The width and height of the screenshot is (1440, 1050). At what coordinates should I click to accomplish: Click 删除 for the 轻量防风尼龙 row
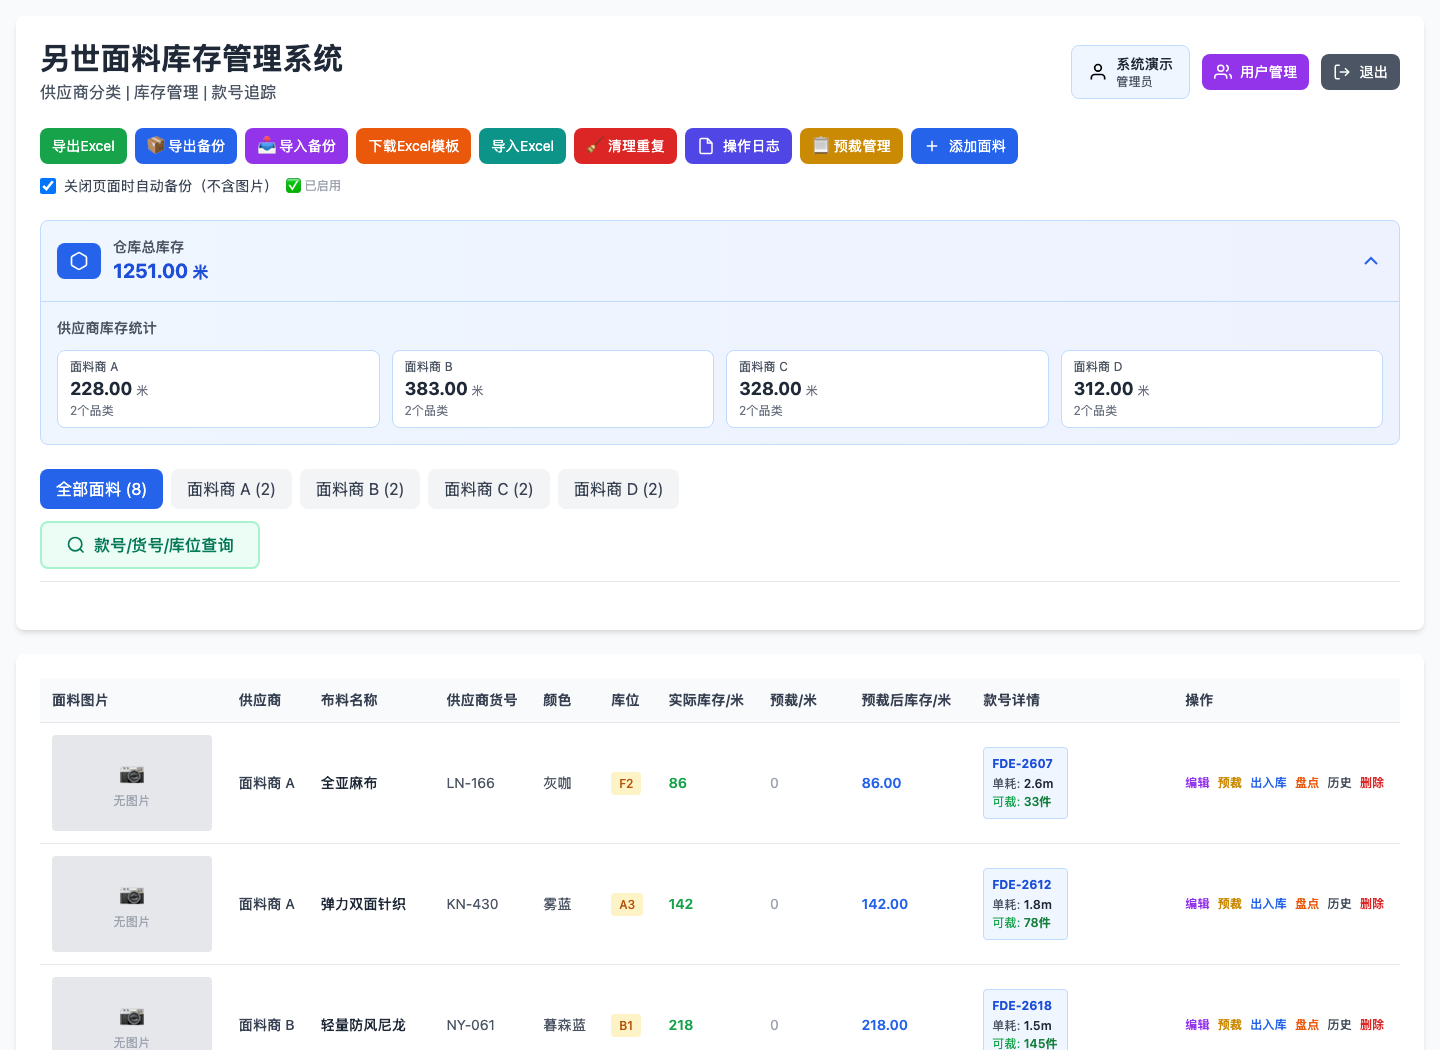1372,1025
